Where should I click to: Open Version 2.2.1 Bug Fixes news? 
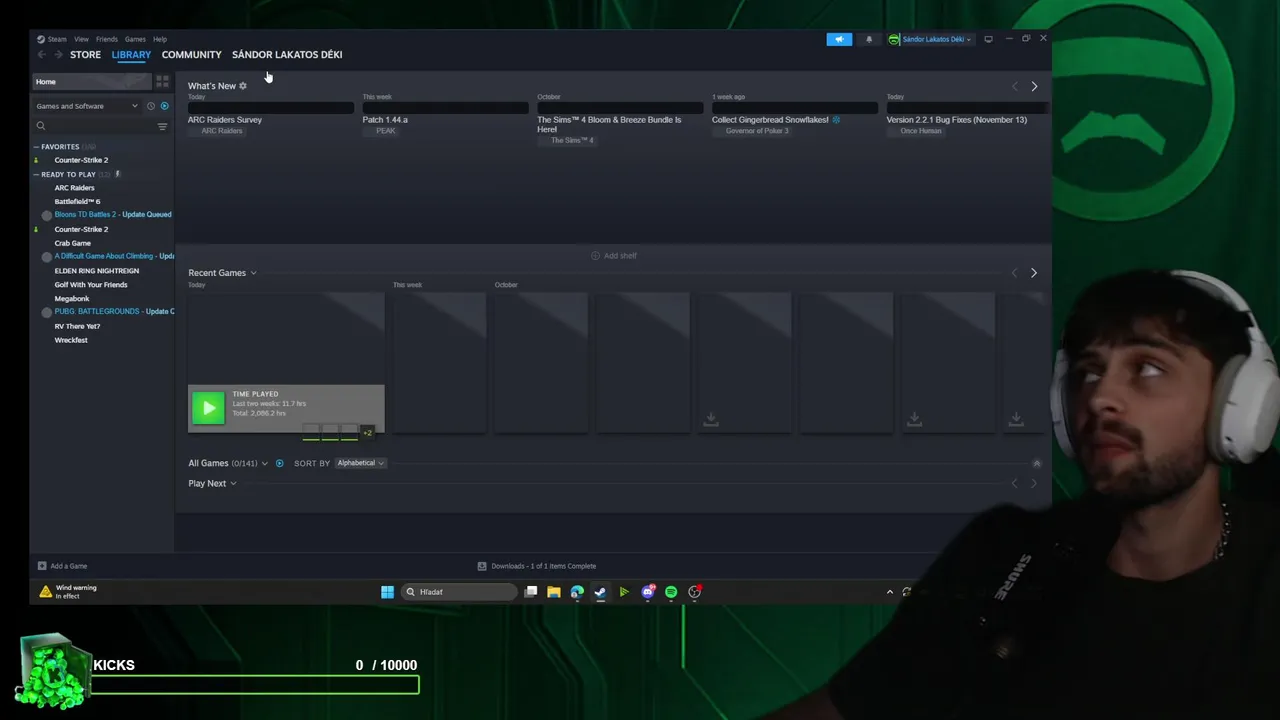[956, 120]
